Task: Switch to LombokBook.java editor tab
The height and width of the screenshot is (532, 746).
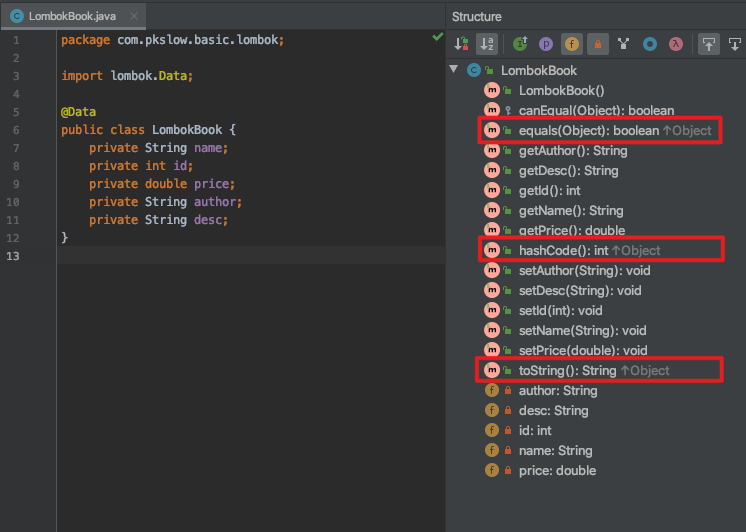Action: tap(72, 16)
